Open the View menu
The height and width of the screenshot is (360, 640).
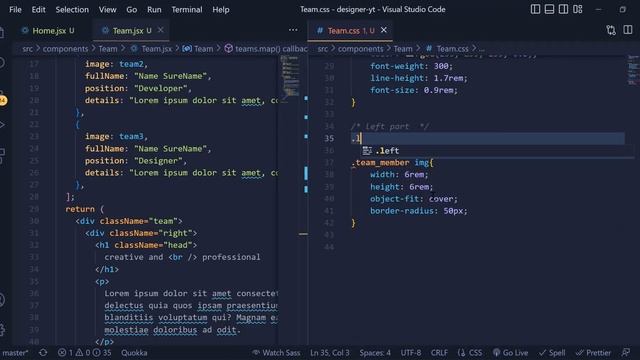107,9
